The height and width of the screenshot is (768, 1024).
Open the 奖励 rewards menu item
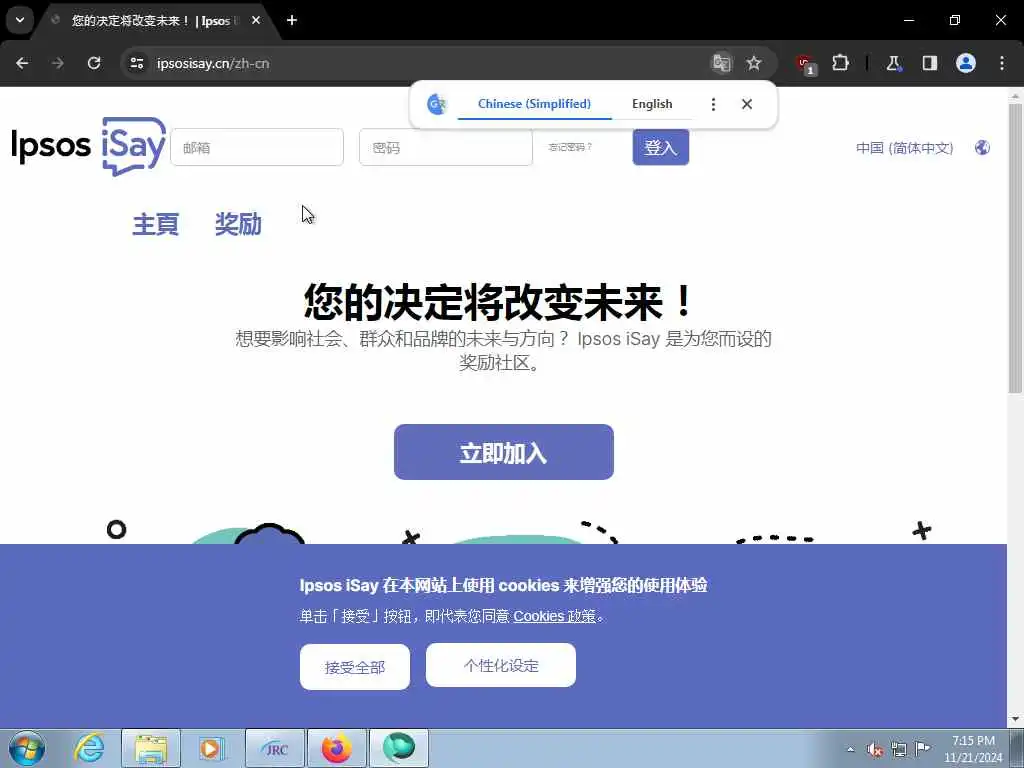coord(238,224)
